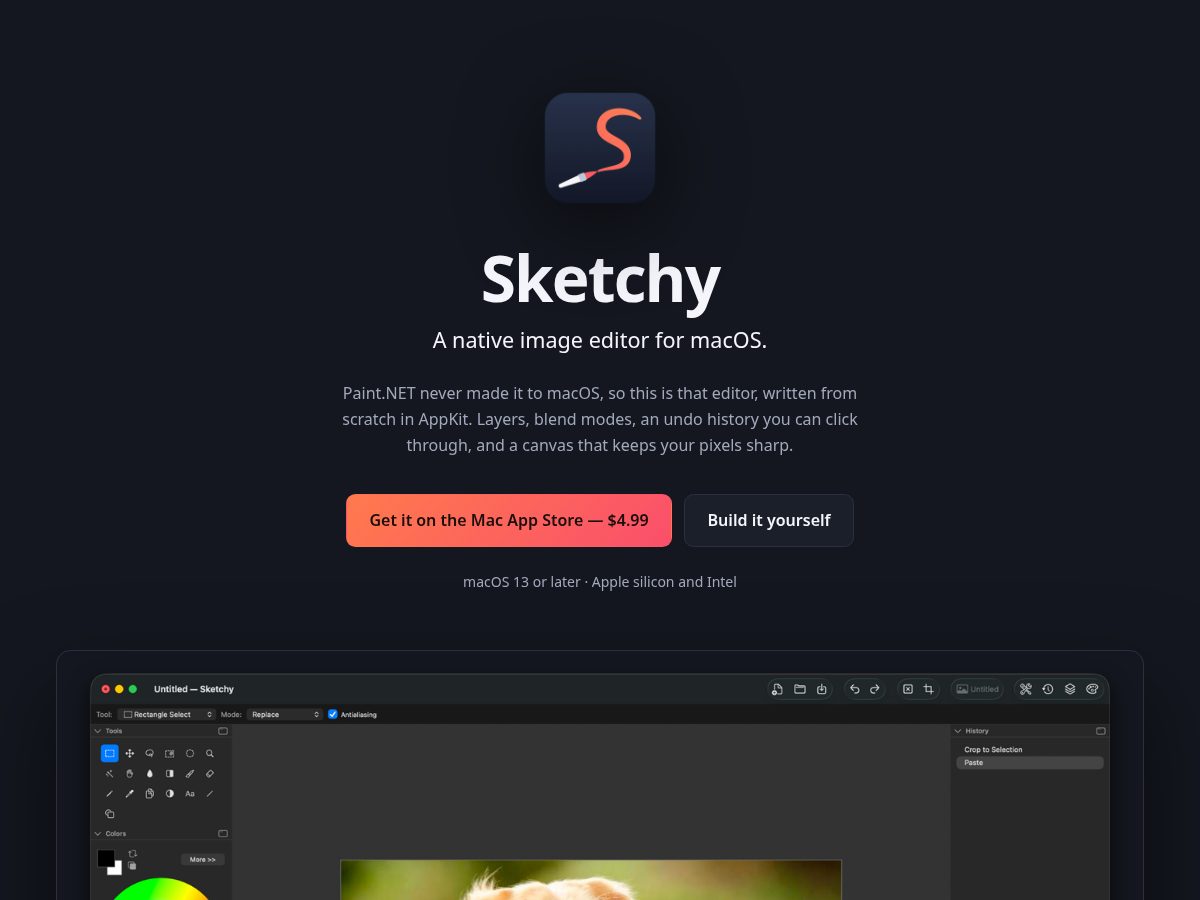The image size is (1200, 900).
Task: Detach the History panel window icon
Action: click(x=1101, y=731)
